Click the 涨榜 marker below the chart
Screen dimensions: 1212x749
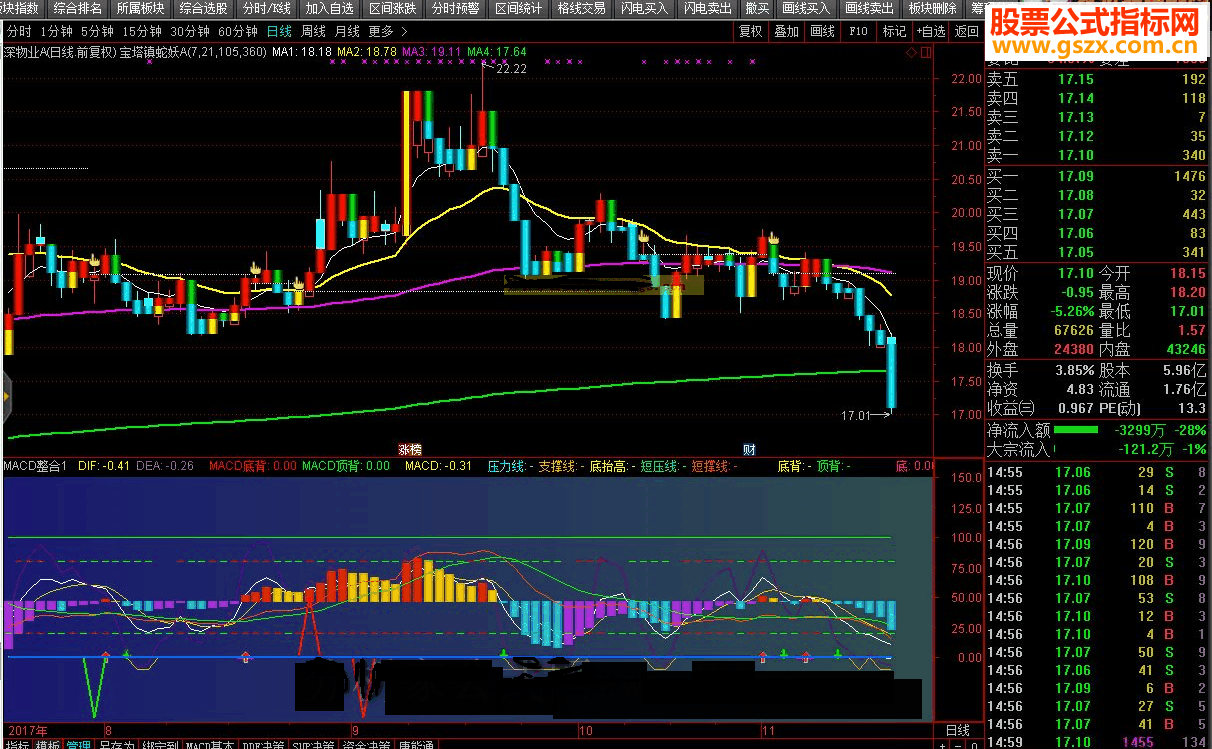tap(410, 449)
